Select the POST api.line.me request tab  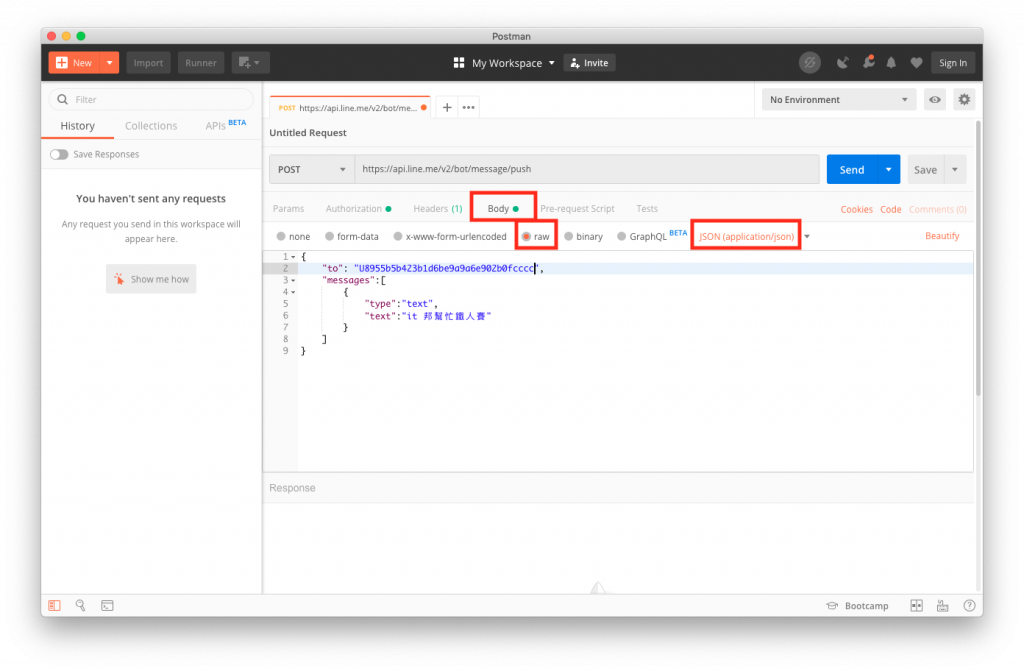349,108
